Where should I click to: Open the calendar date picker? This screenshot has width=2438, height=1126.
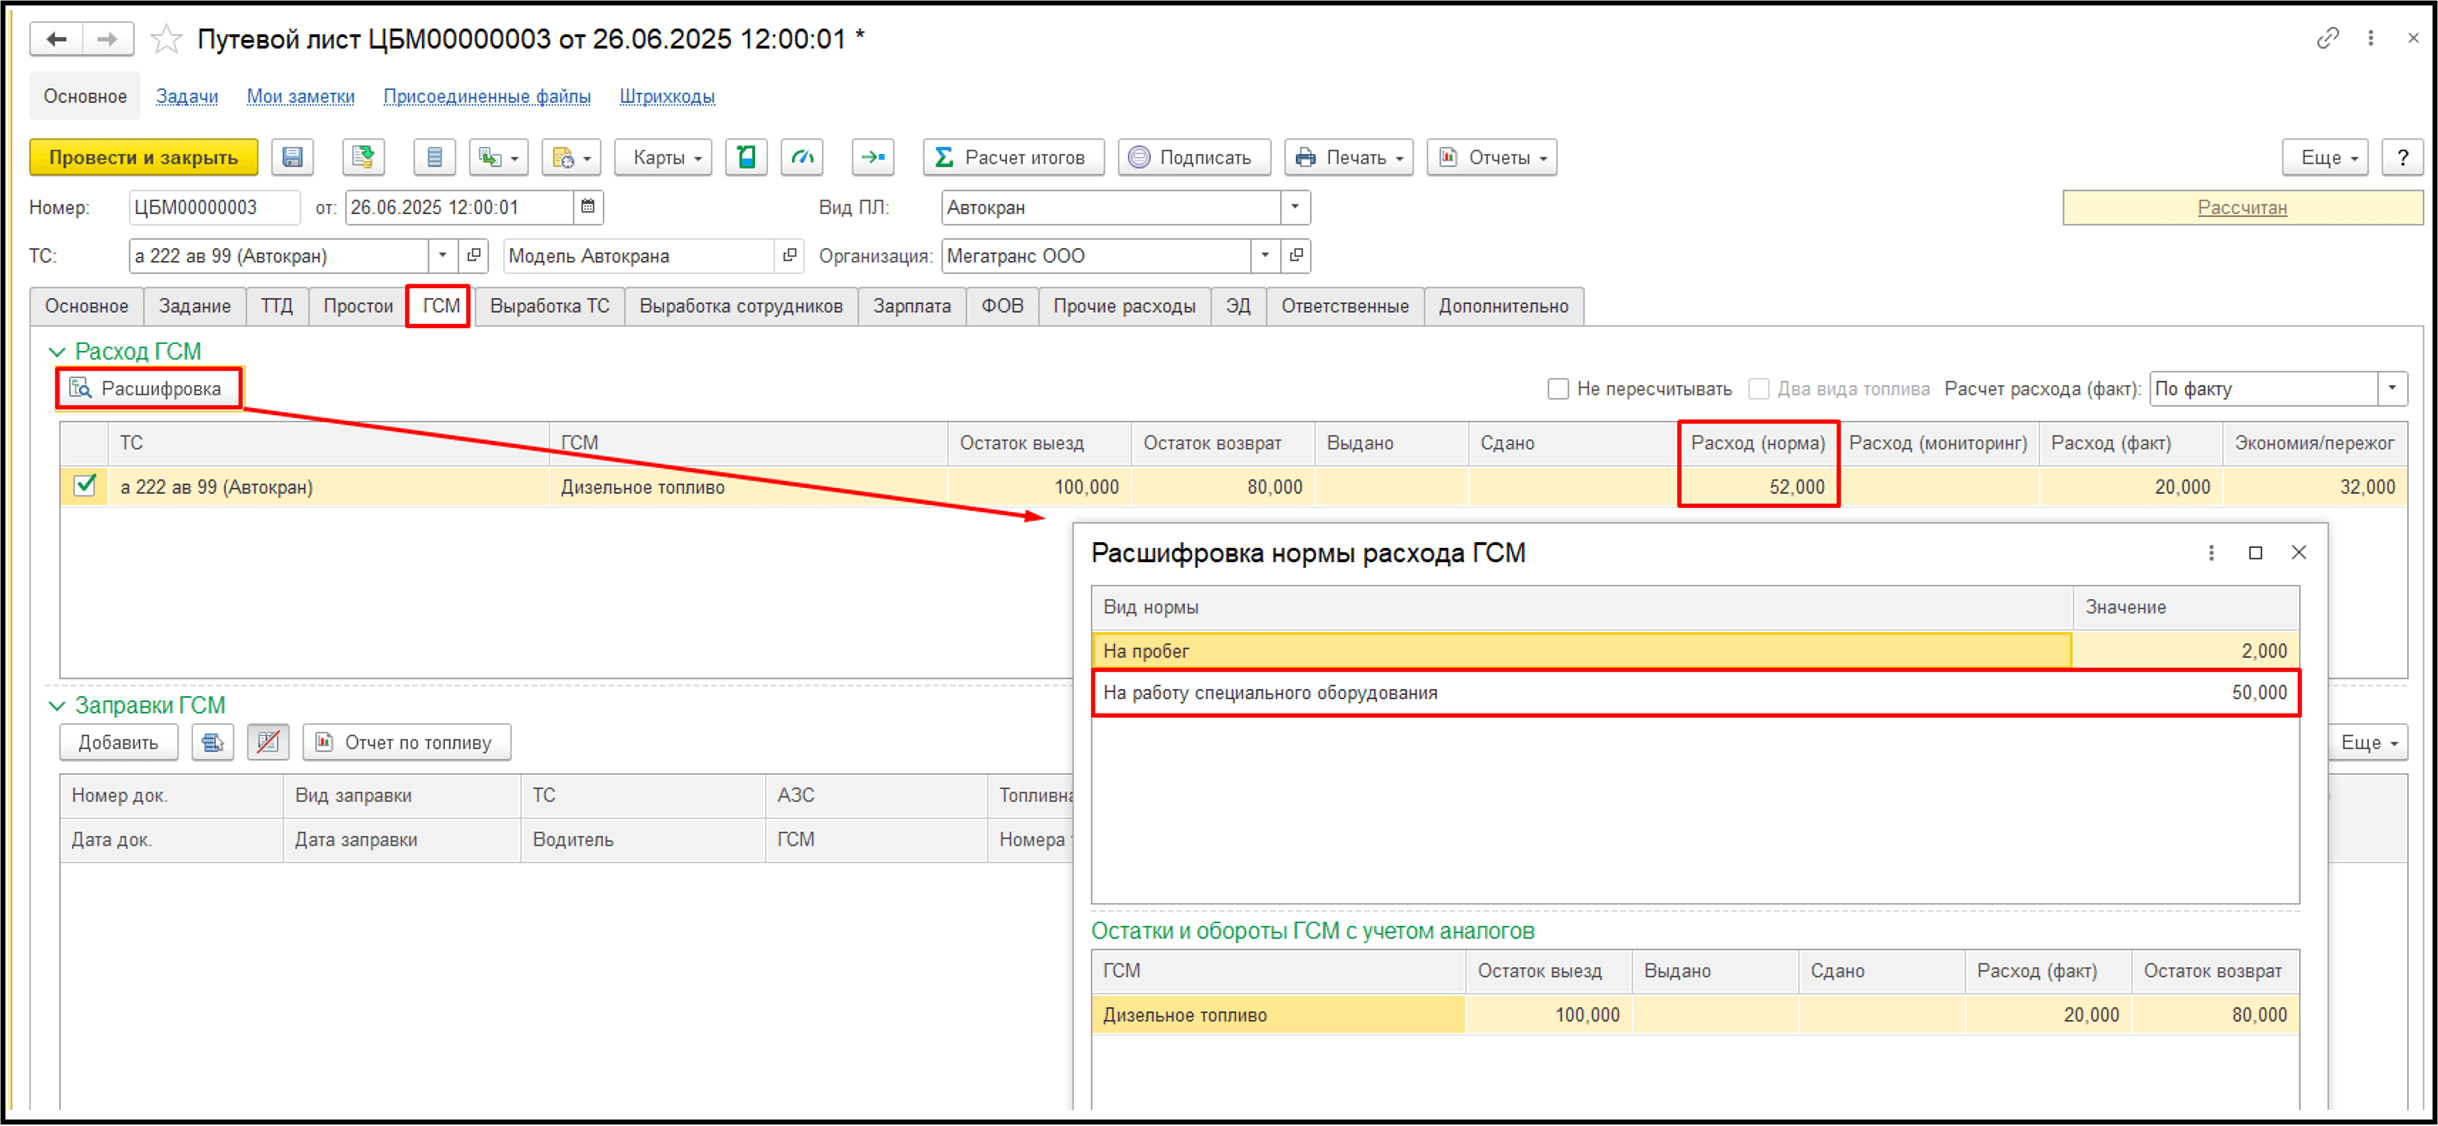(588, 207)
